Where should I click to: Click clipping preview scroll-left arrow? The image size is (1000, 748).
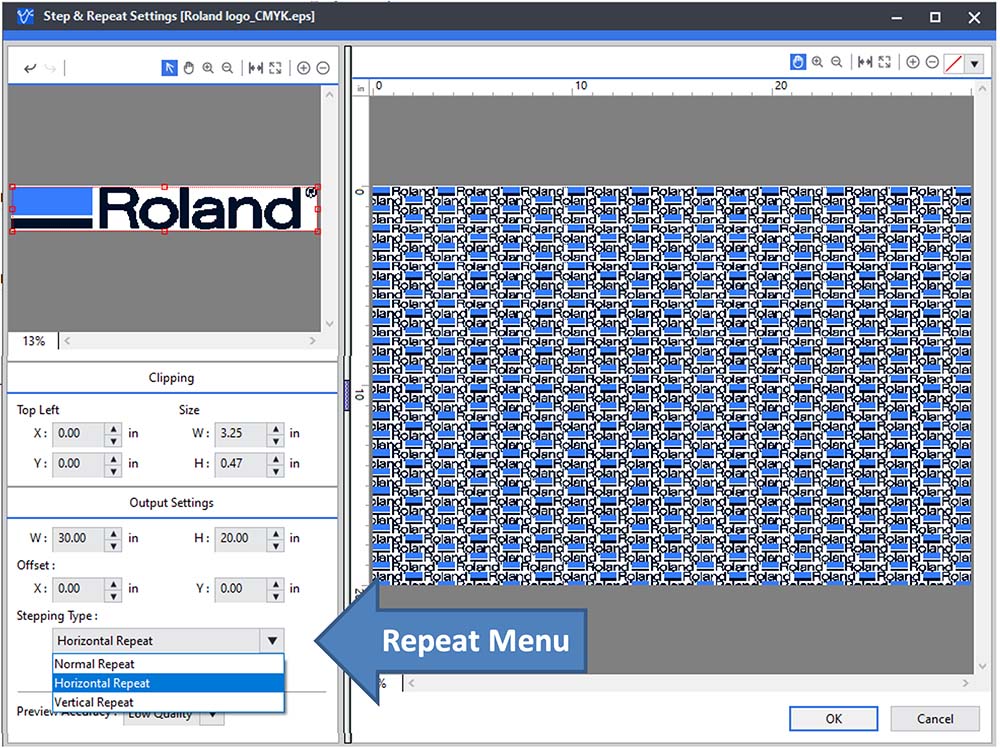pos(67,341)
